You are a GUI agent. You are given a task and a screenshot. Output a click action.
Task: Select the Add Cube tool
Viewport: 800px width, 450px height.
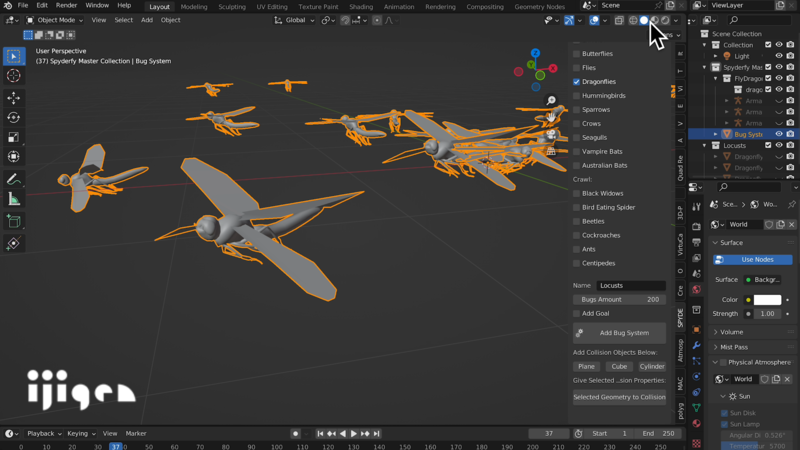pos(14,221)
